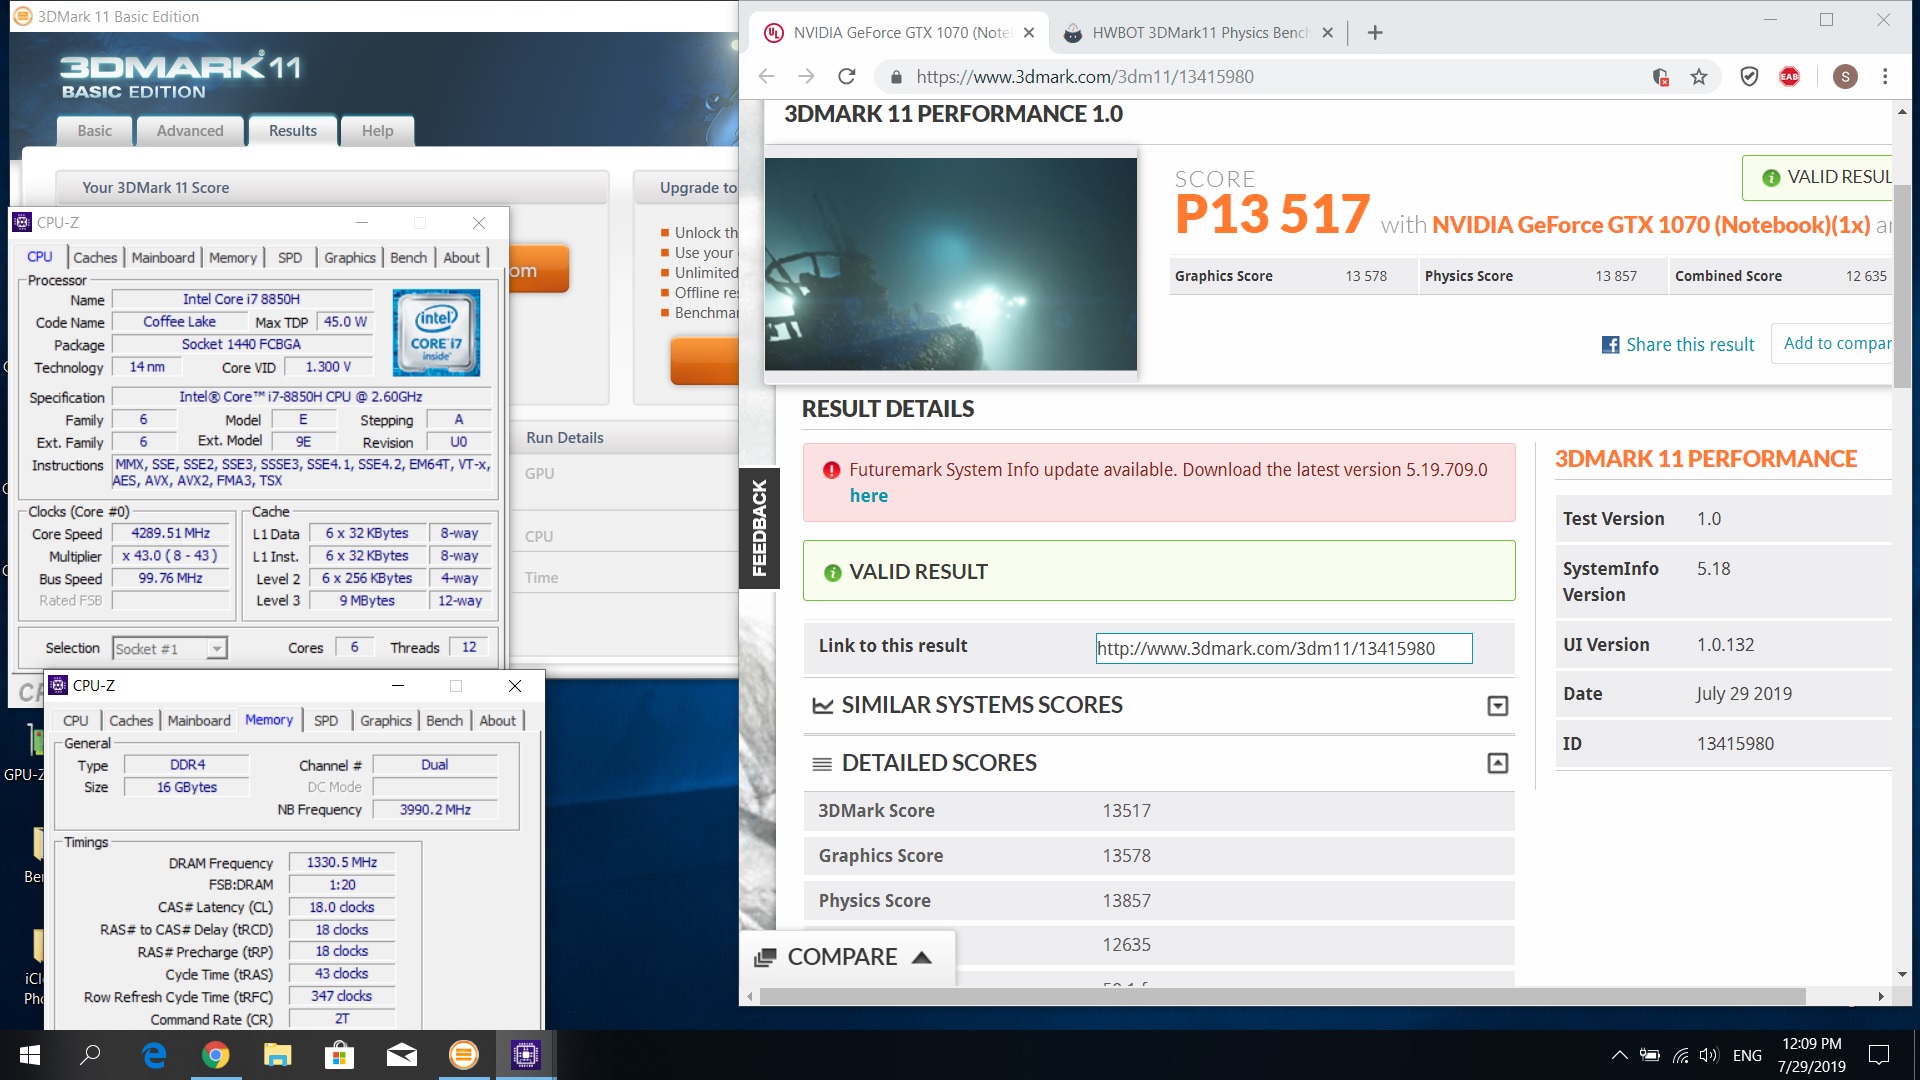Select the GPU-Z desktop shortcut
Screen dimensions: 1920x1080
coord(24,752)
